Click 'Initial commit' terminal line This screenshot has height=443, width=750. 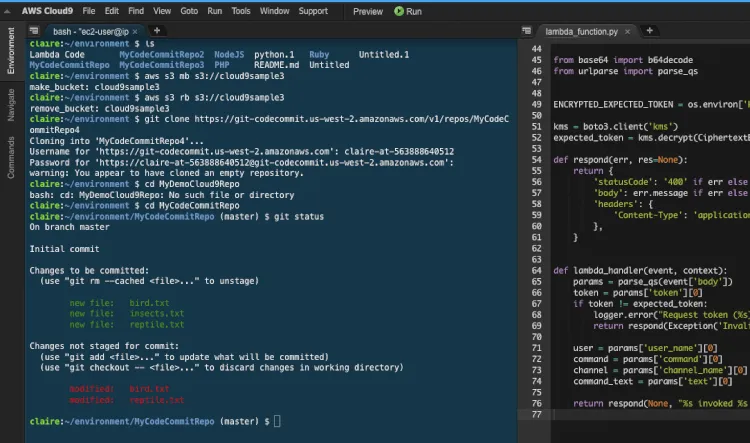[x=65, y=249]
